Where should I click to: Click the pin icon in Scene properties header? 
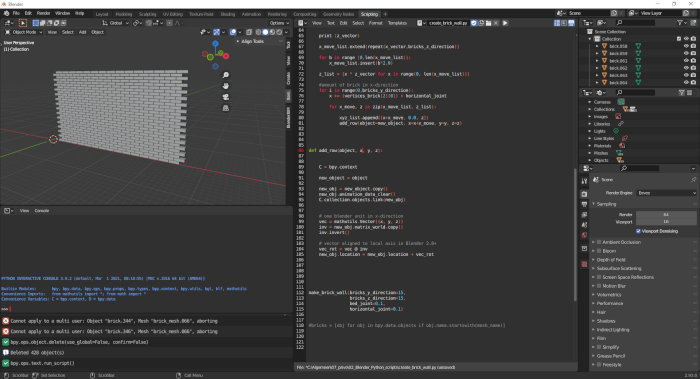[693, 179]
